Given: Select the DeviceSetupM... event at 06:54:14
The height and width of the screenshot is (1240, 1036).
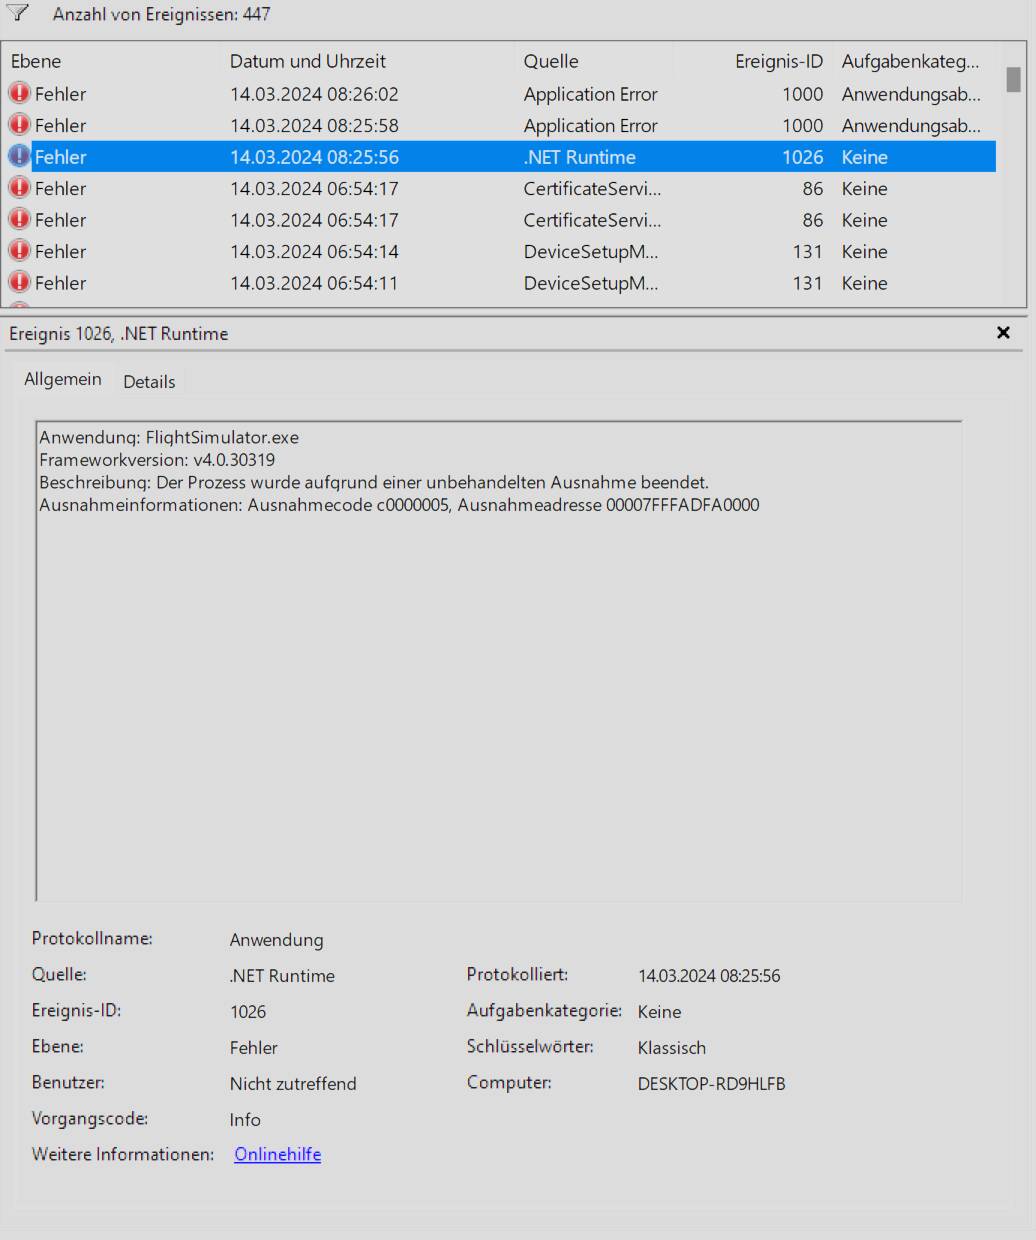Looking at the screenshot, I should point(500,251).
